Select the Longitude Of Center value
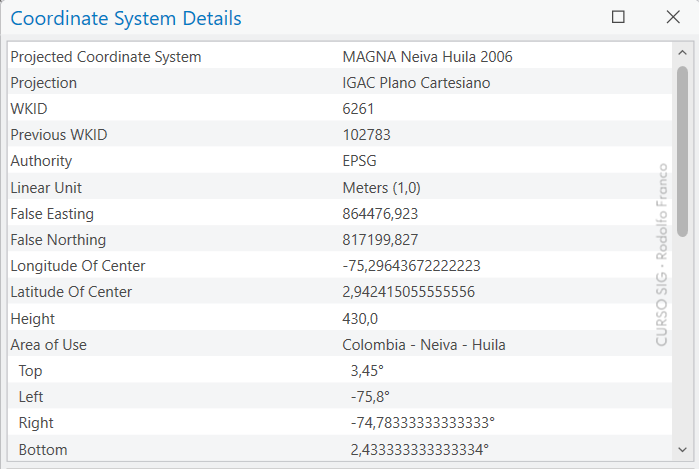This screenshot has width=699, height=469. 411,266
